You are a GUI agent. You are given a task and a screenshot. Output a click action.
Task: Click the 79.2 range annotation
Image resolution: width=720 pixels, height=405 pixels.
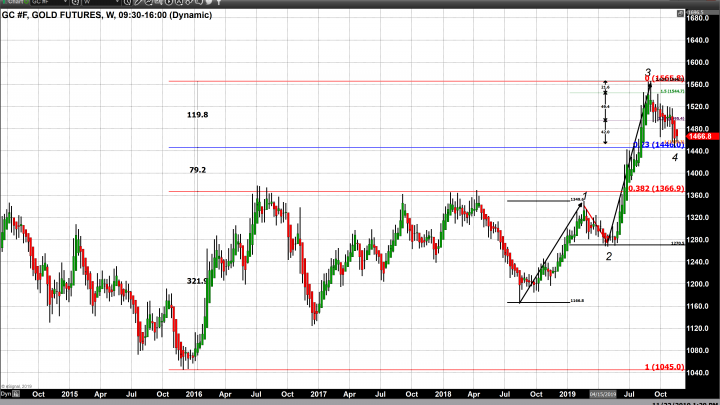(197, 170)
